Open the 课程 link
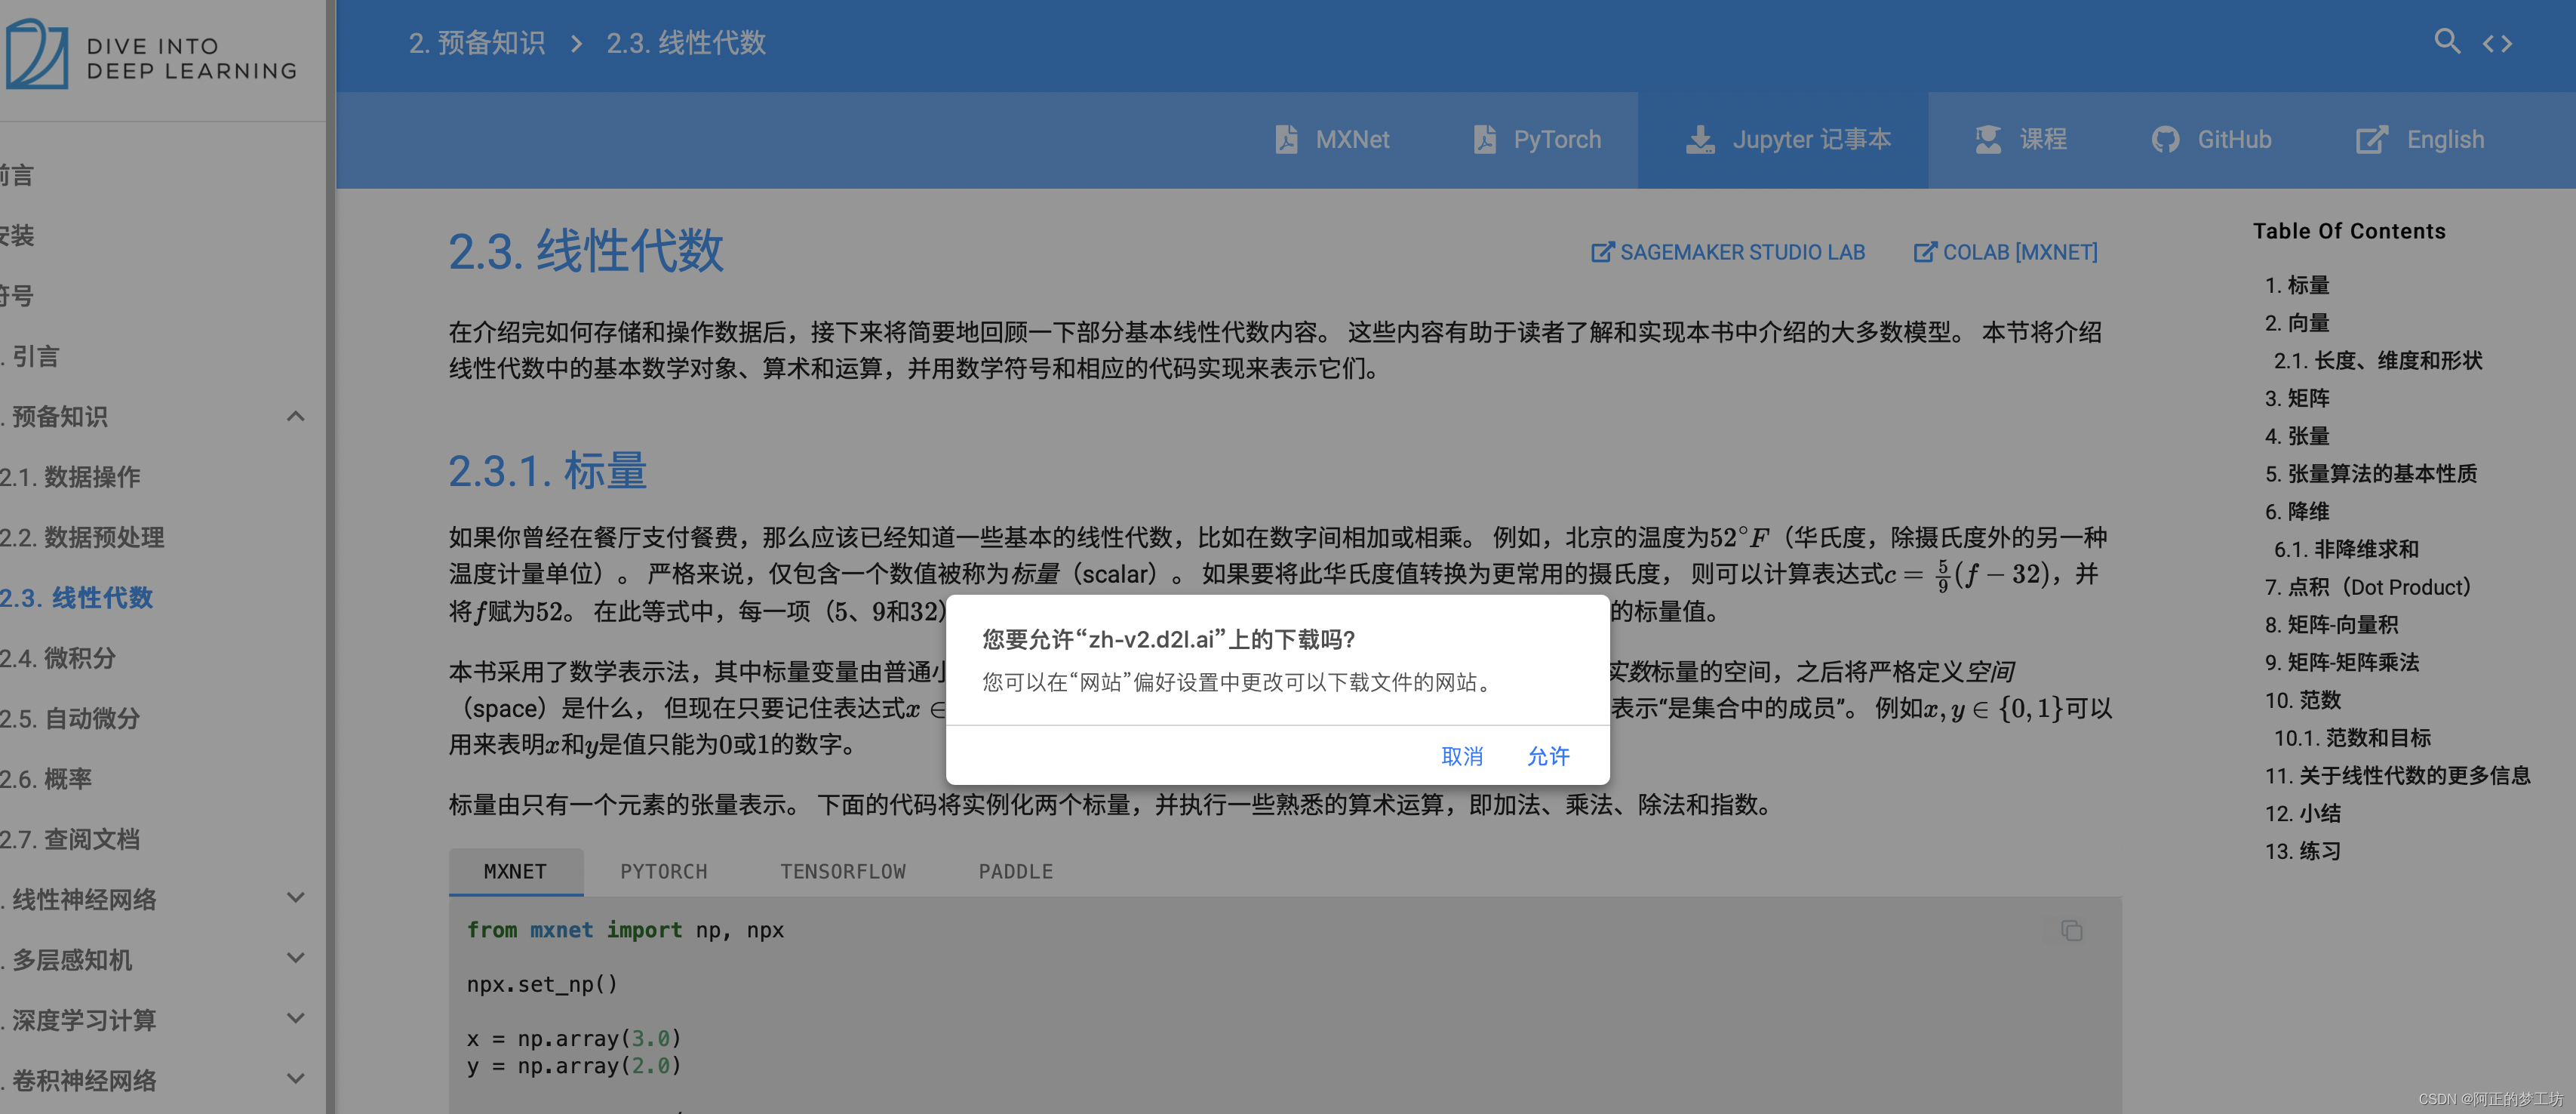 [2021, 139]
